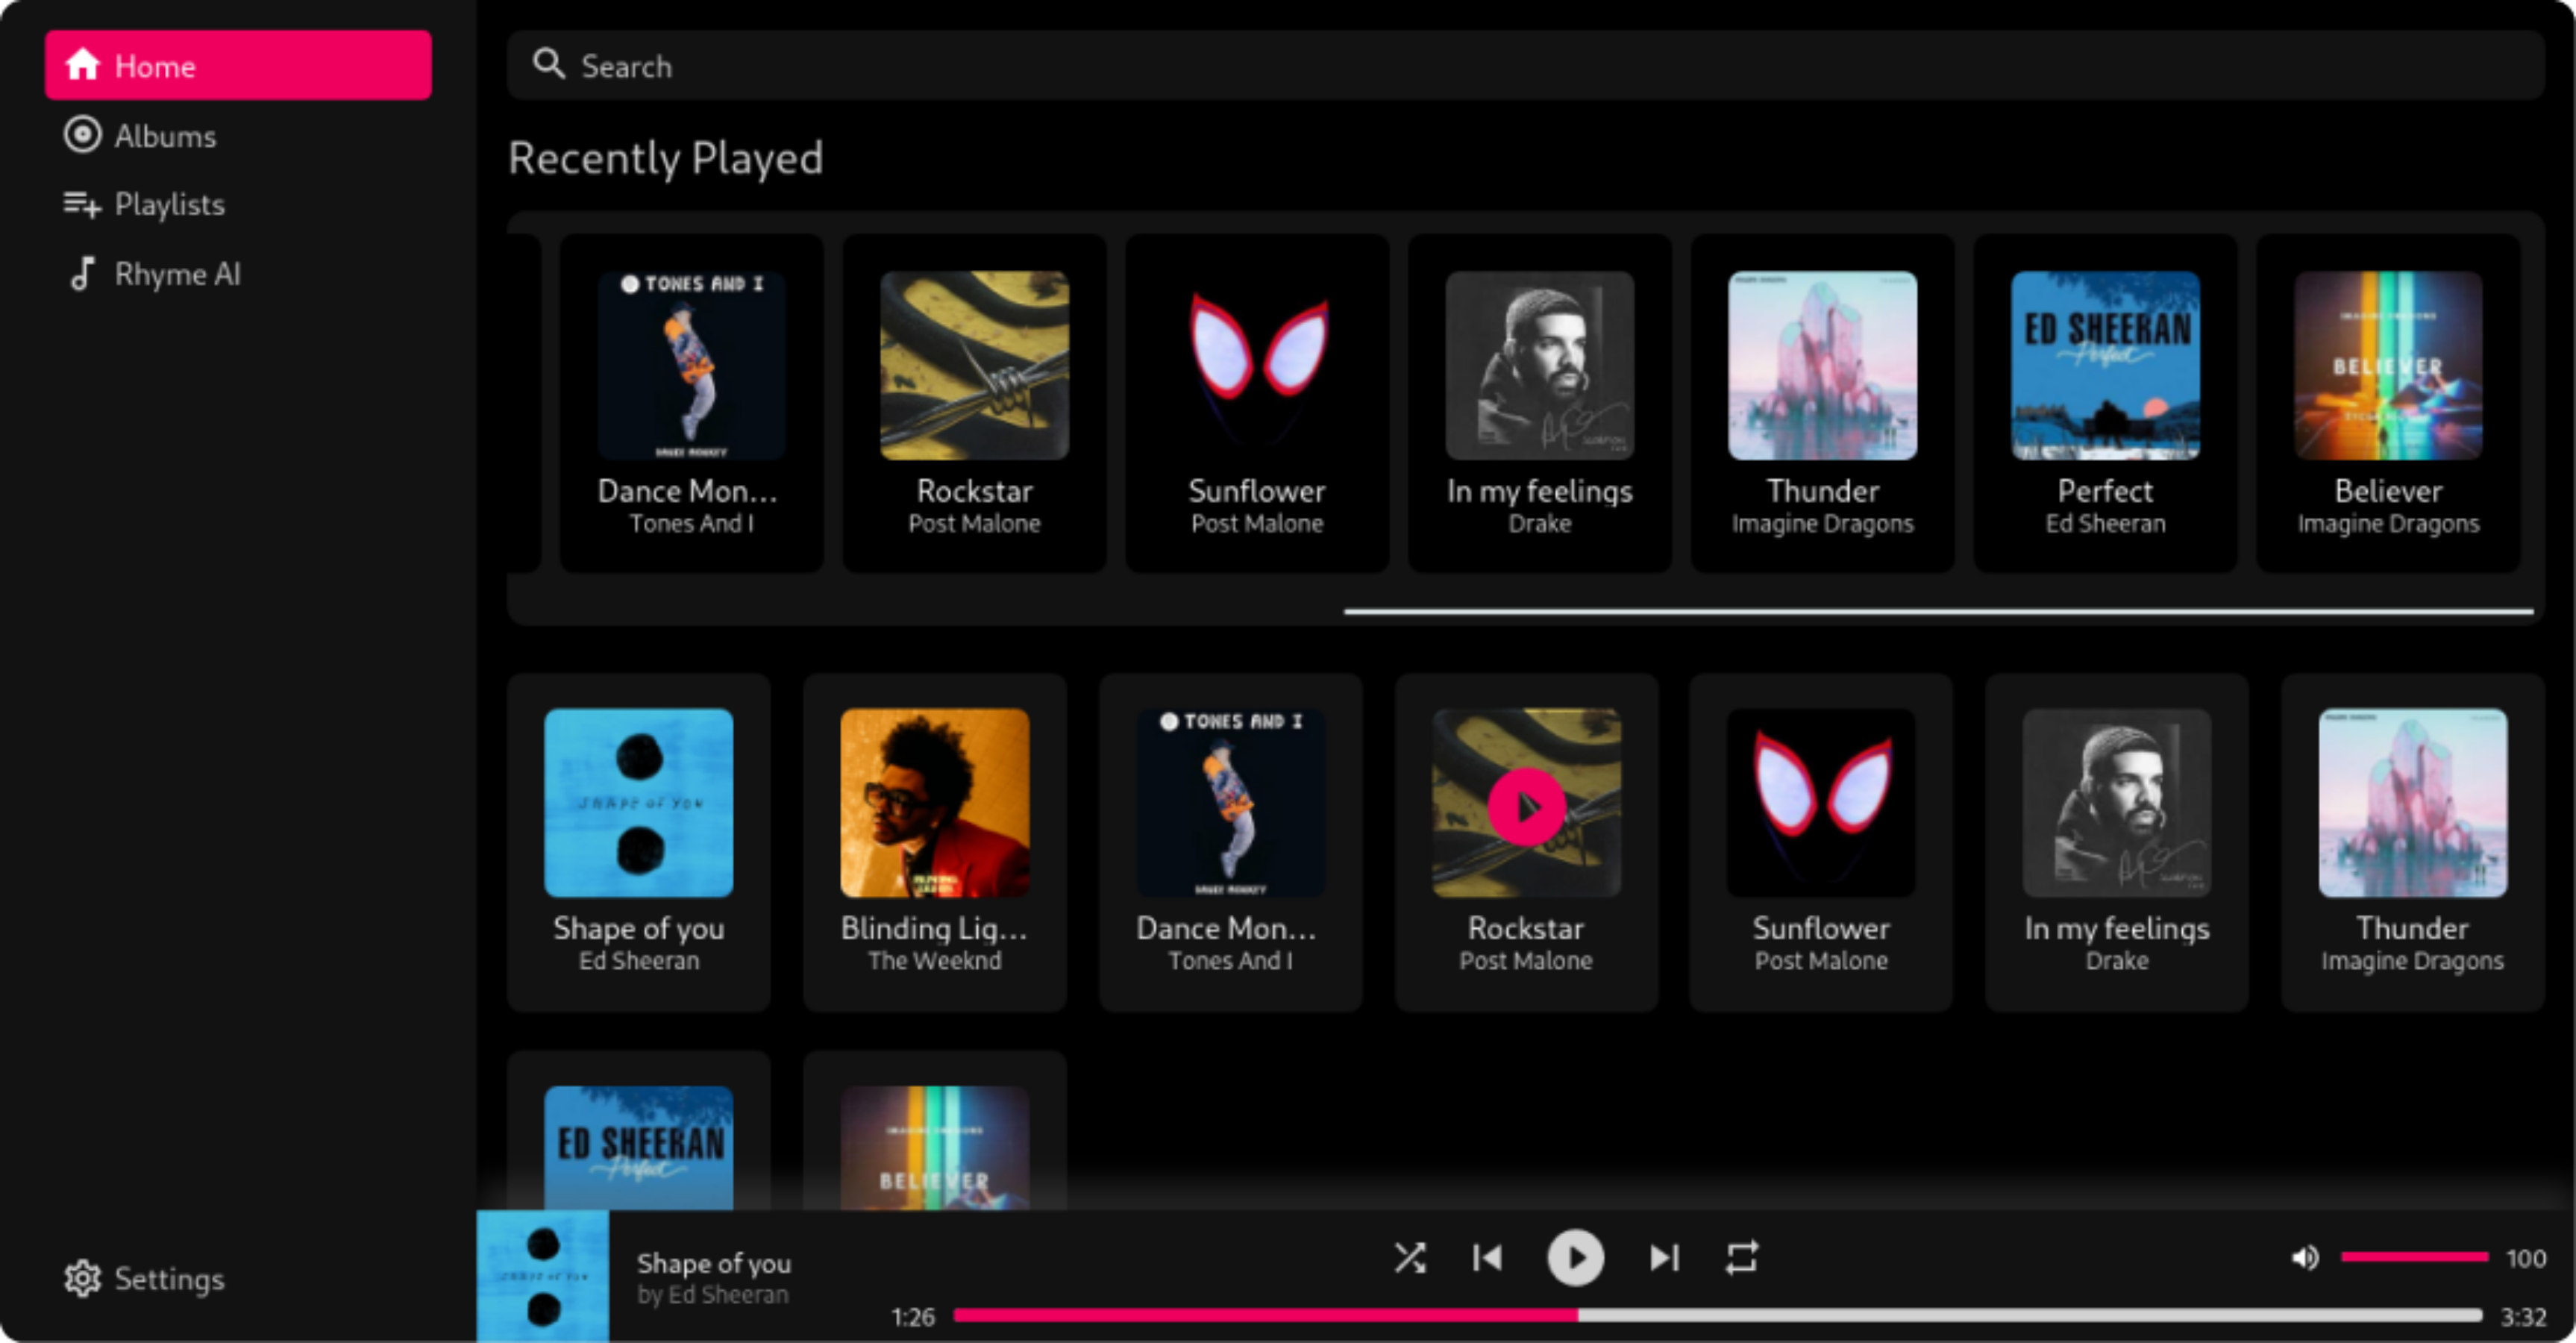This screenshot has height=1343, width=2576.
Task: Select Believer card in Recently Played
Action: tap(2388, 403)
